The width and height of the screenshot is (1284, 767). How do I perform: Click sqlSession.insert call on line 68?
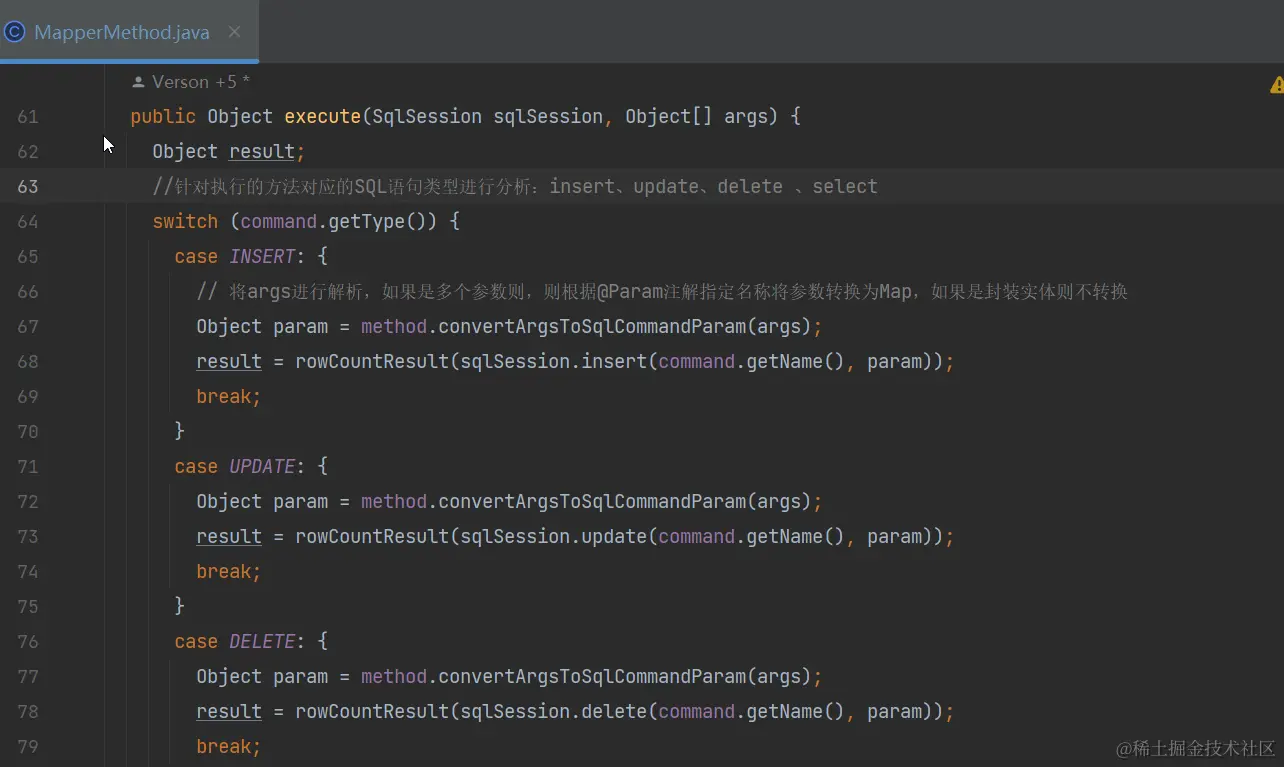pos(554,362)
